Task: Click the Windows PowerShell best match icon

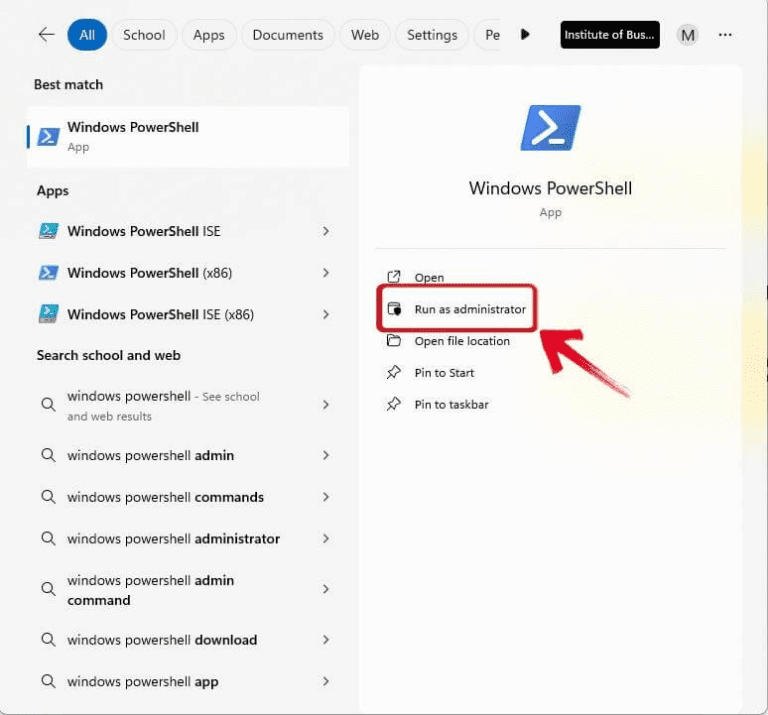Action: point(48,137)
